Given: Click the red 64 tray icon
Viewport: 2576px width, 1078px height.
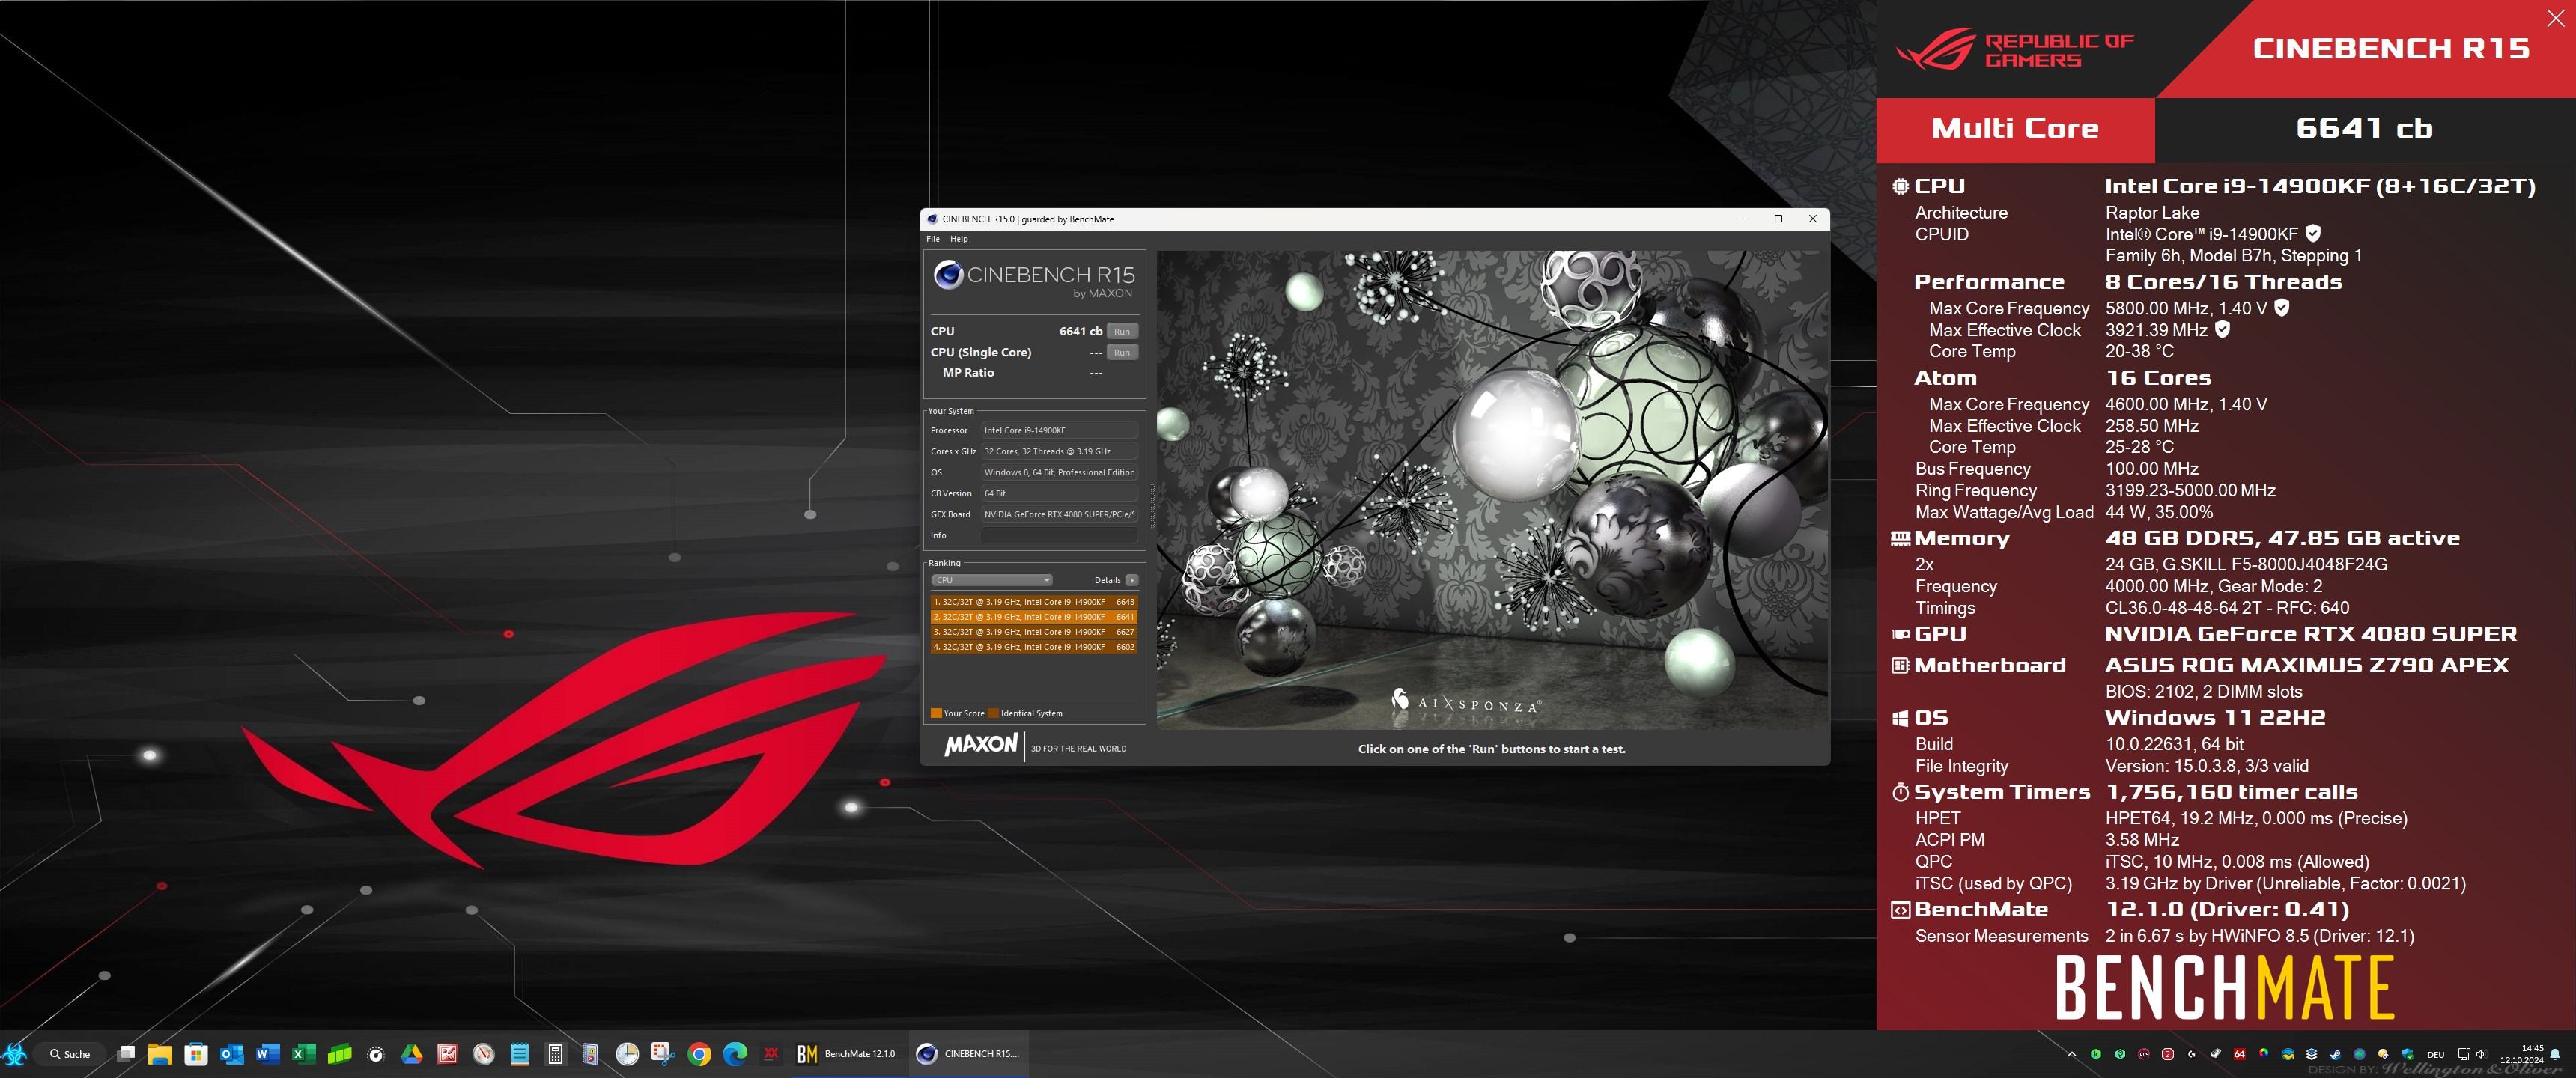Looking at the screenshot, I should point(2240,1054).
